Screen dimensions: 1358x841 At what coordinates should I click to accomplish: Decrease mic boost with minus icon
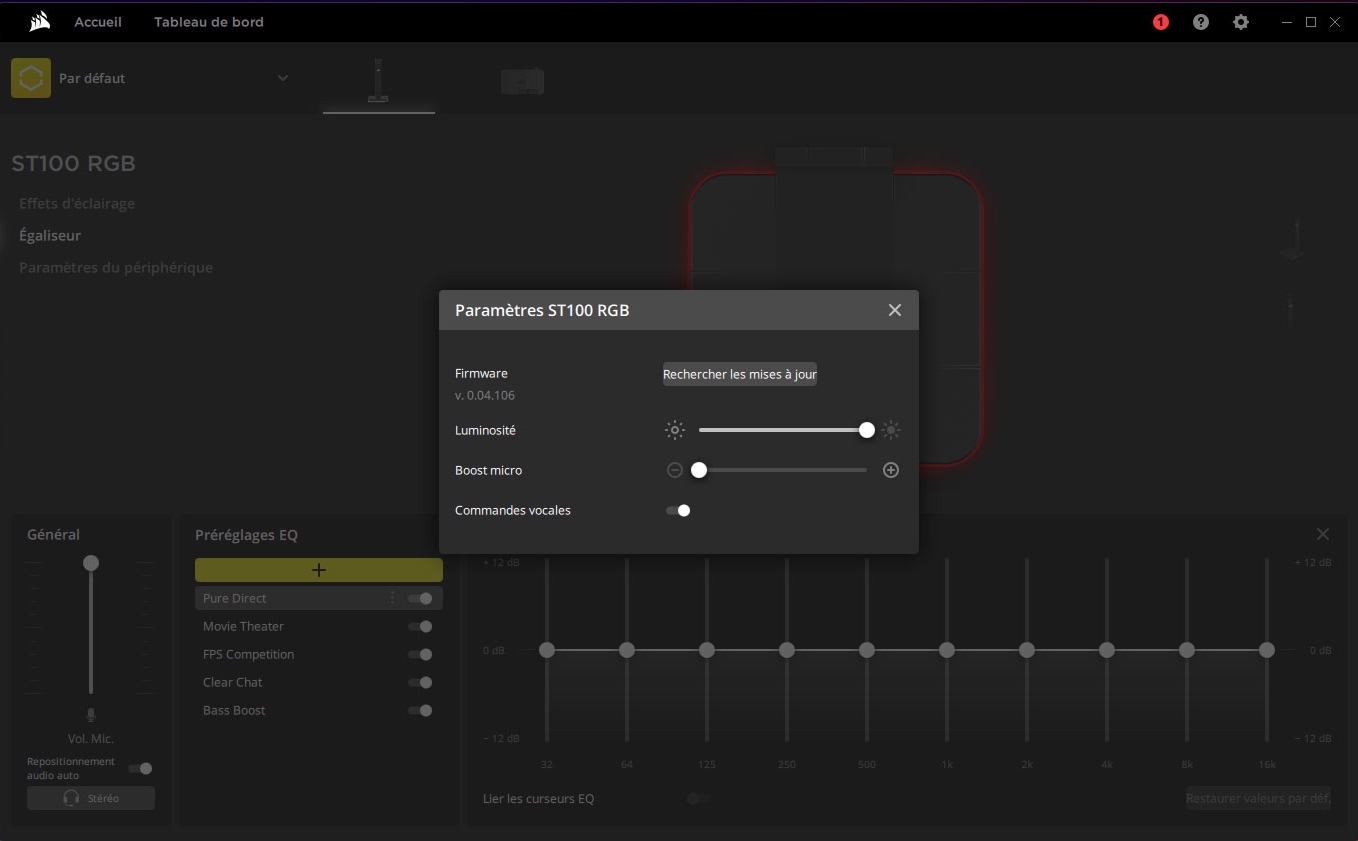675,470
